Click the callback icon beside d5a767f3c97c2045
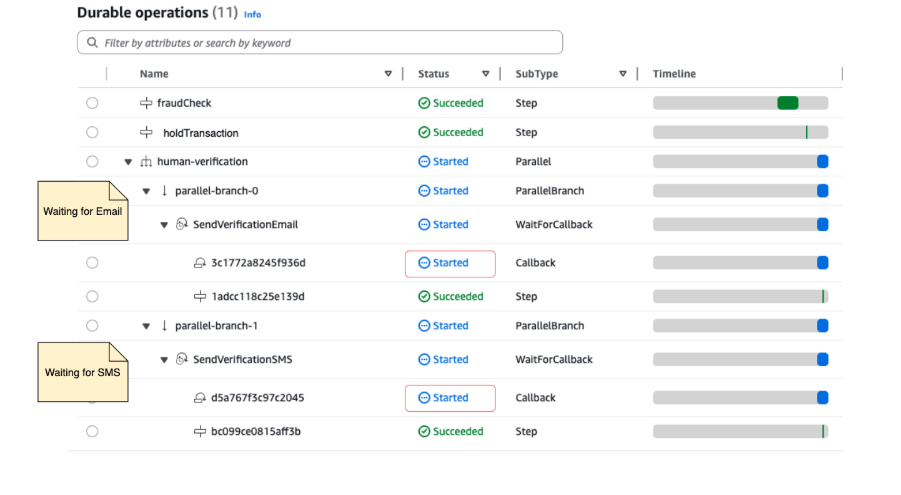The height and width of the screenshot is (495, 901). pyautogui.click(x=199, y=398)
